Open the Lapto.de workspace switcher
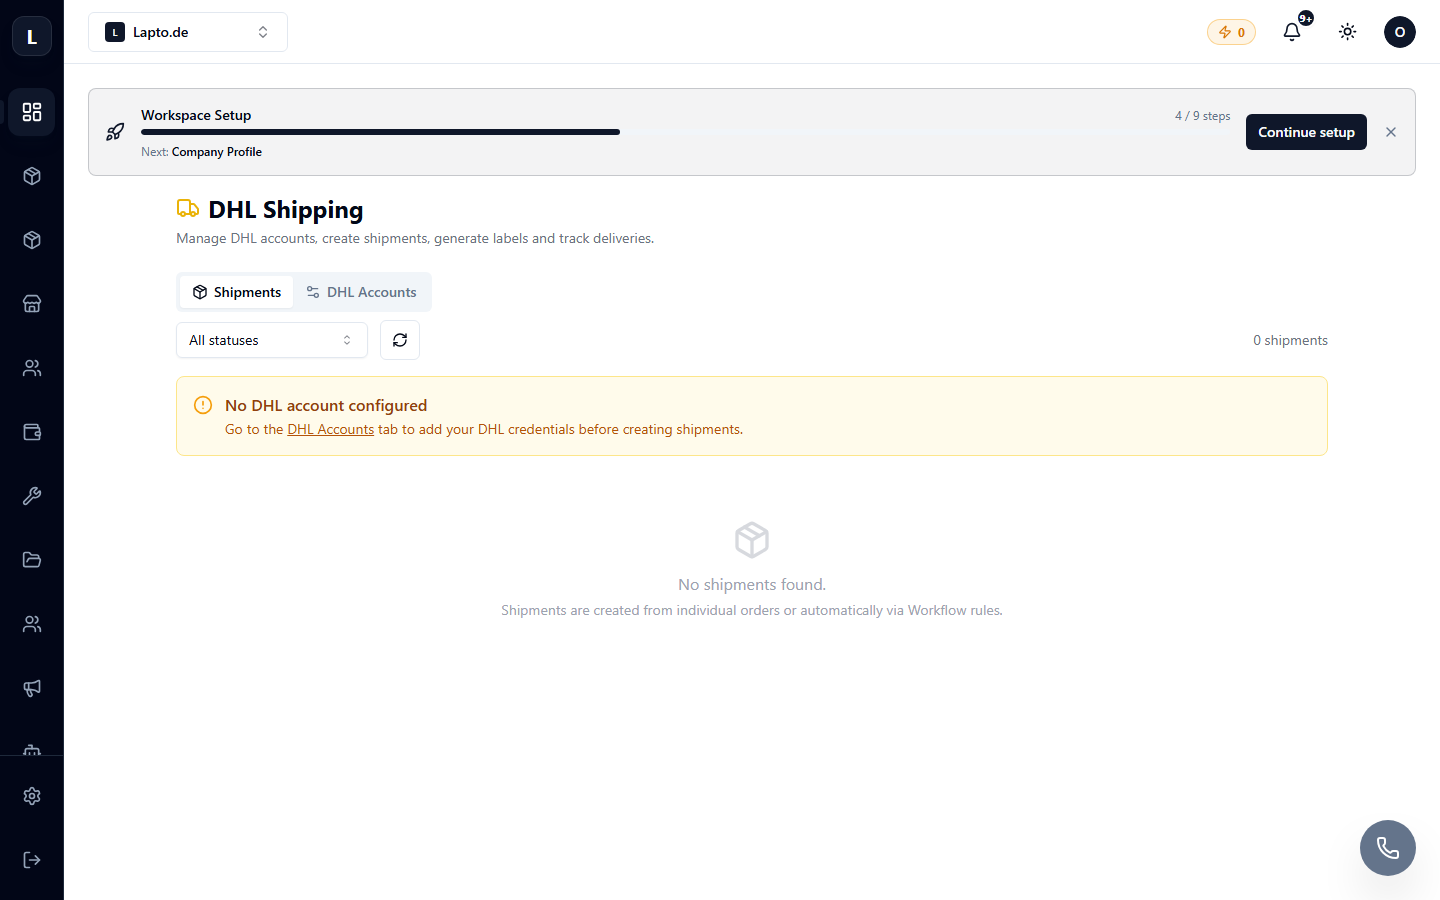 point(188,32)
